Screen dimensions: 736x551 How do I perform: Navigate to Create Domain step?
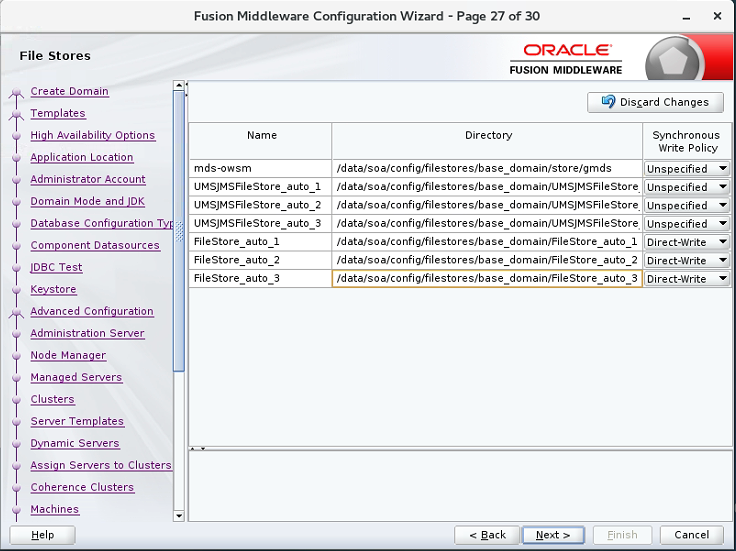[69, 91]
